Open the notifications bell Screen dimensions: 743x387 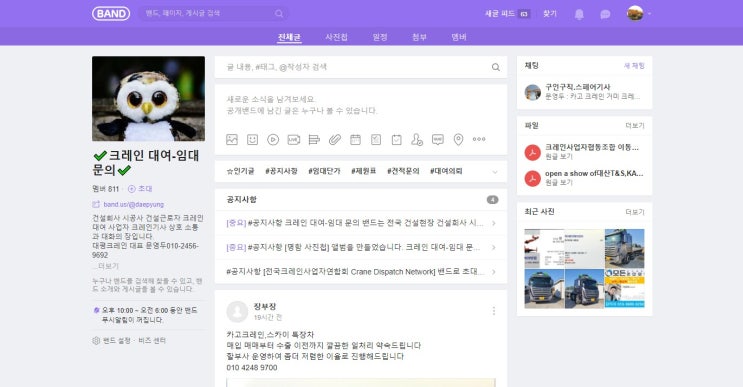click(579, 14)
